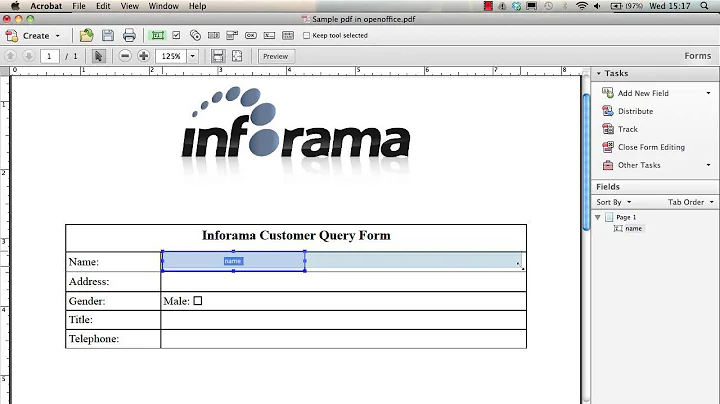Open the Sort By dropdown

click(613, 202)
